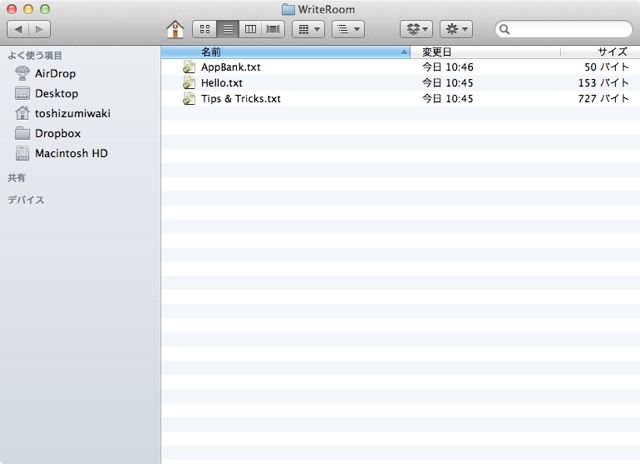Click the 153 バイト size value

(604, 83)
